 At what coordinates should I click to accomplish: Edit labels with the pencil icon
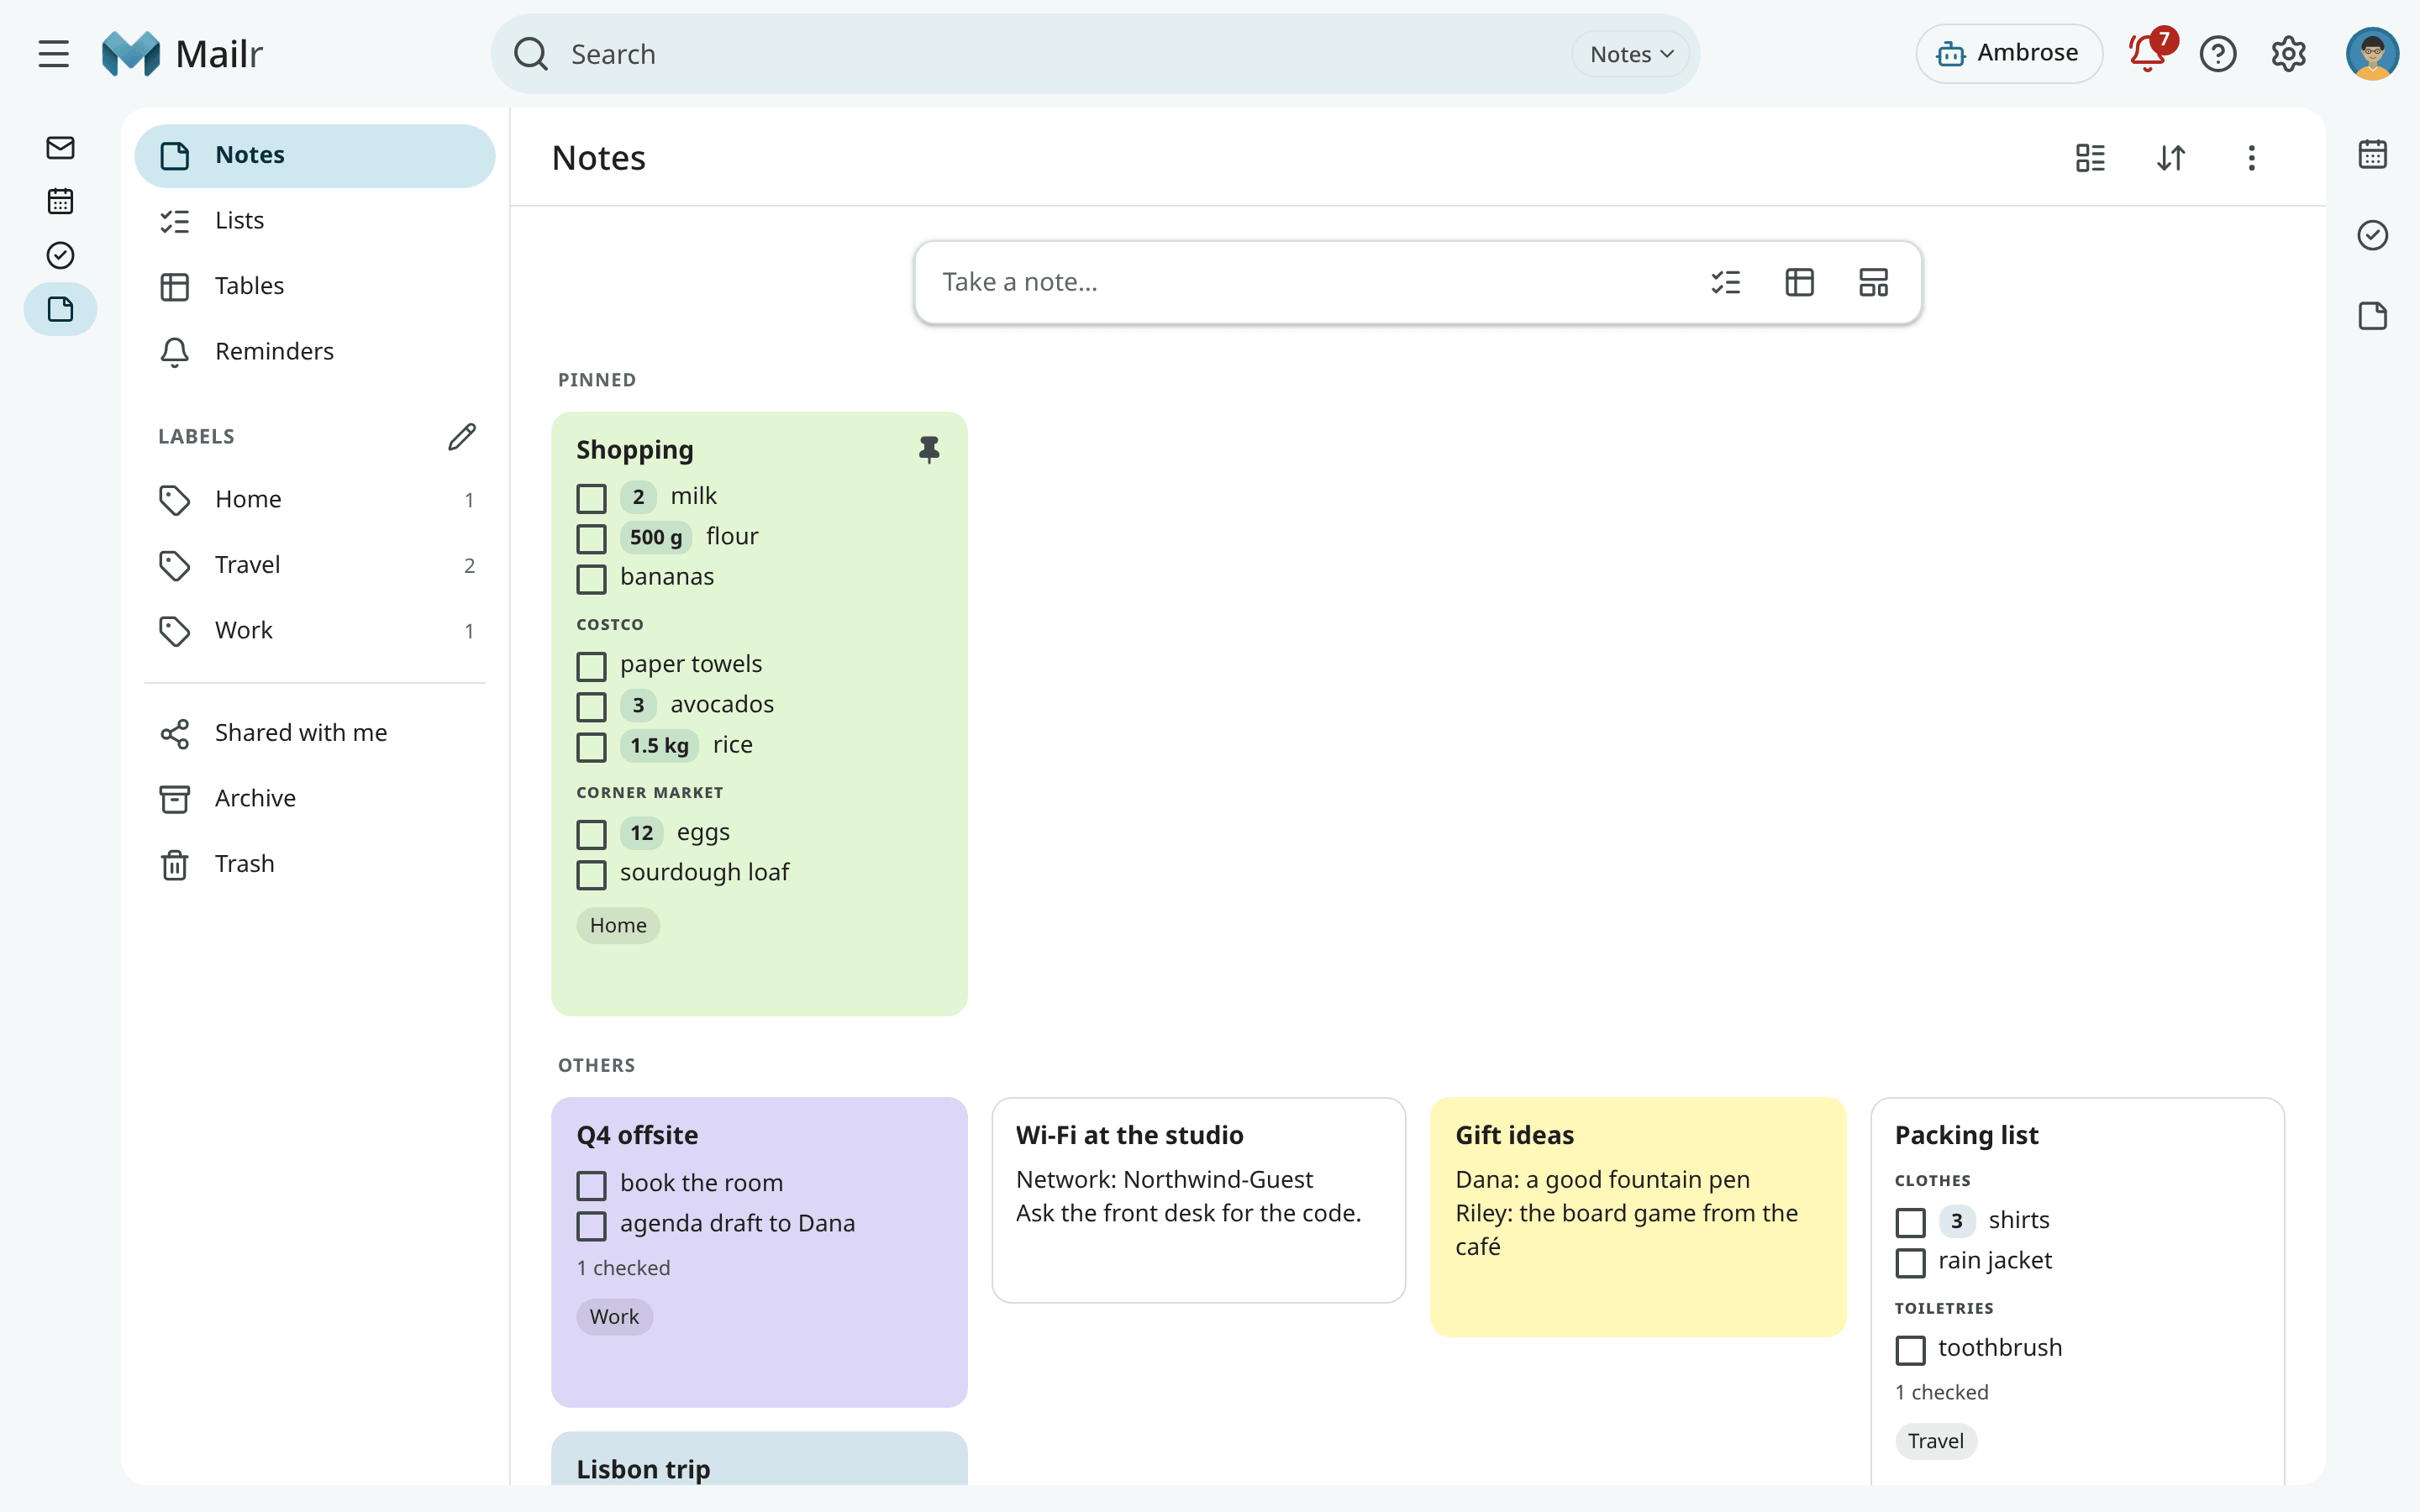(462, 437)
